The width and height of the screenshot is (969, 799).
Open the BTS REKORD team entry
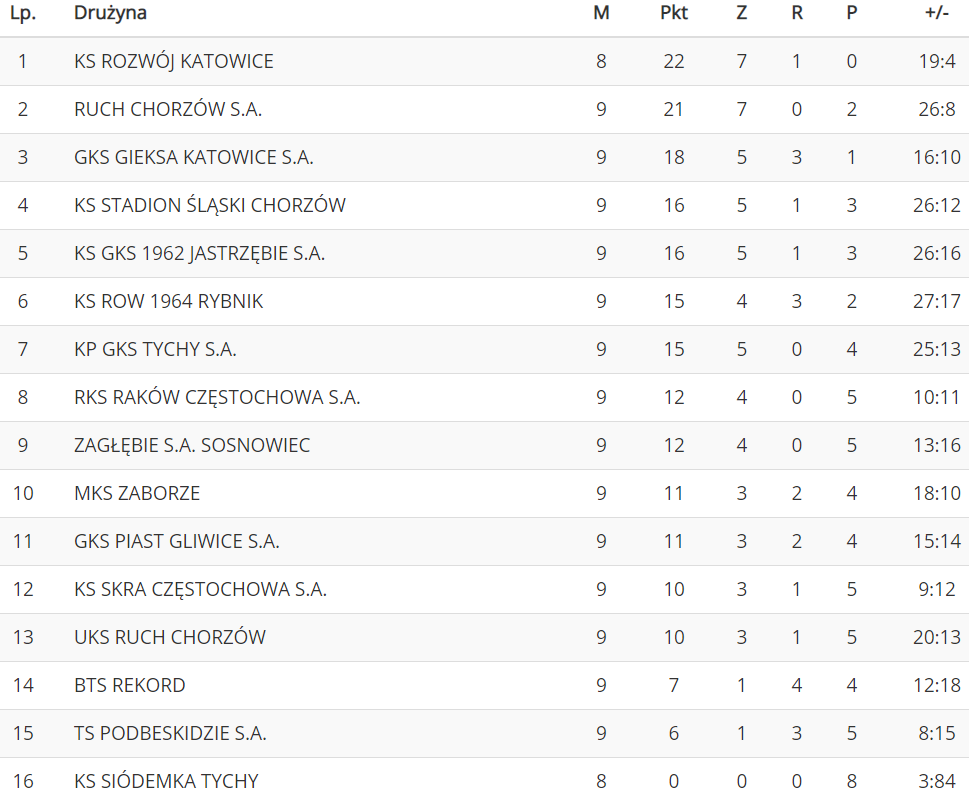pyautogui.click(x=130, y=685)
